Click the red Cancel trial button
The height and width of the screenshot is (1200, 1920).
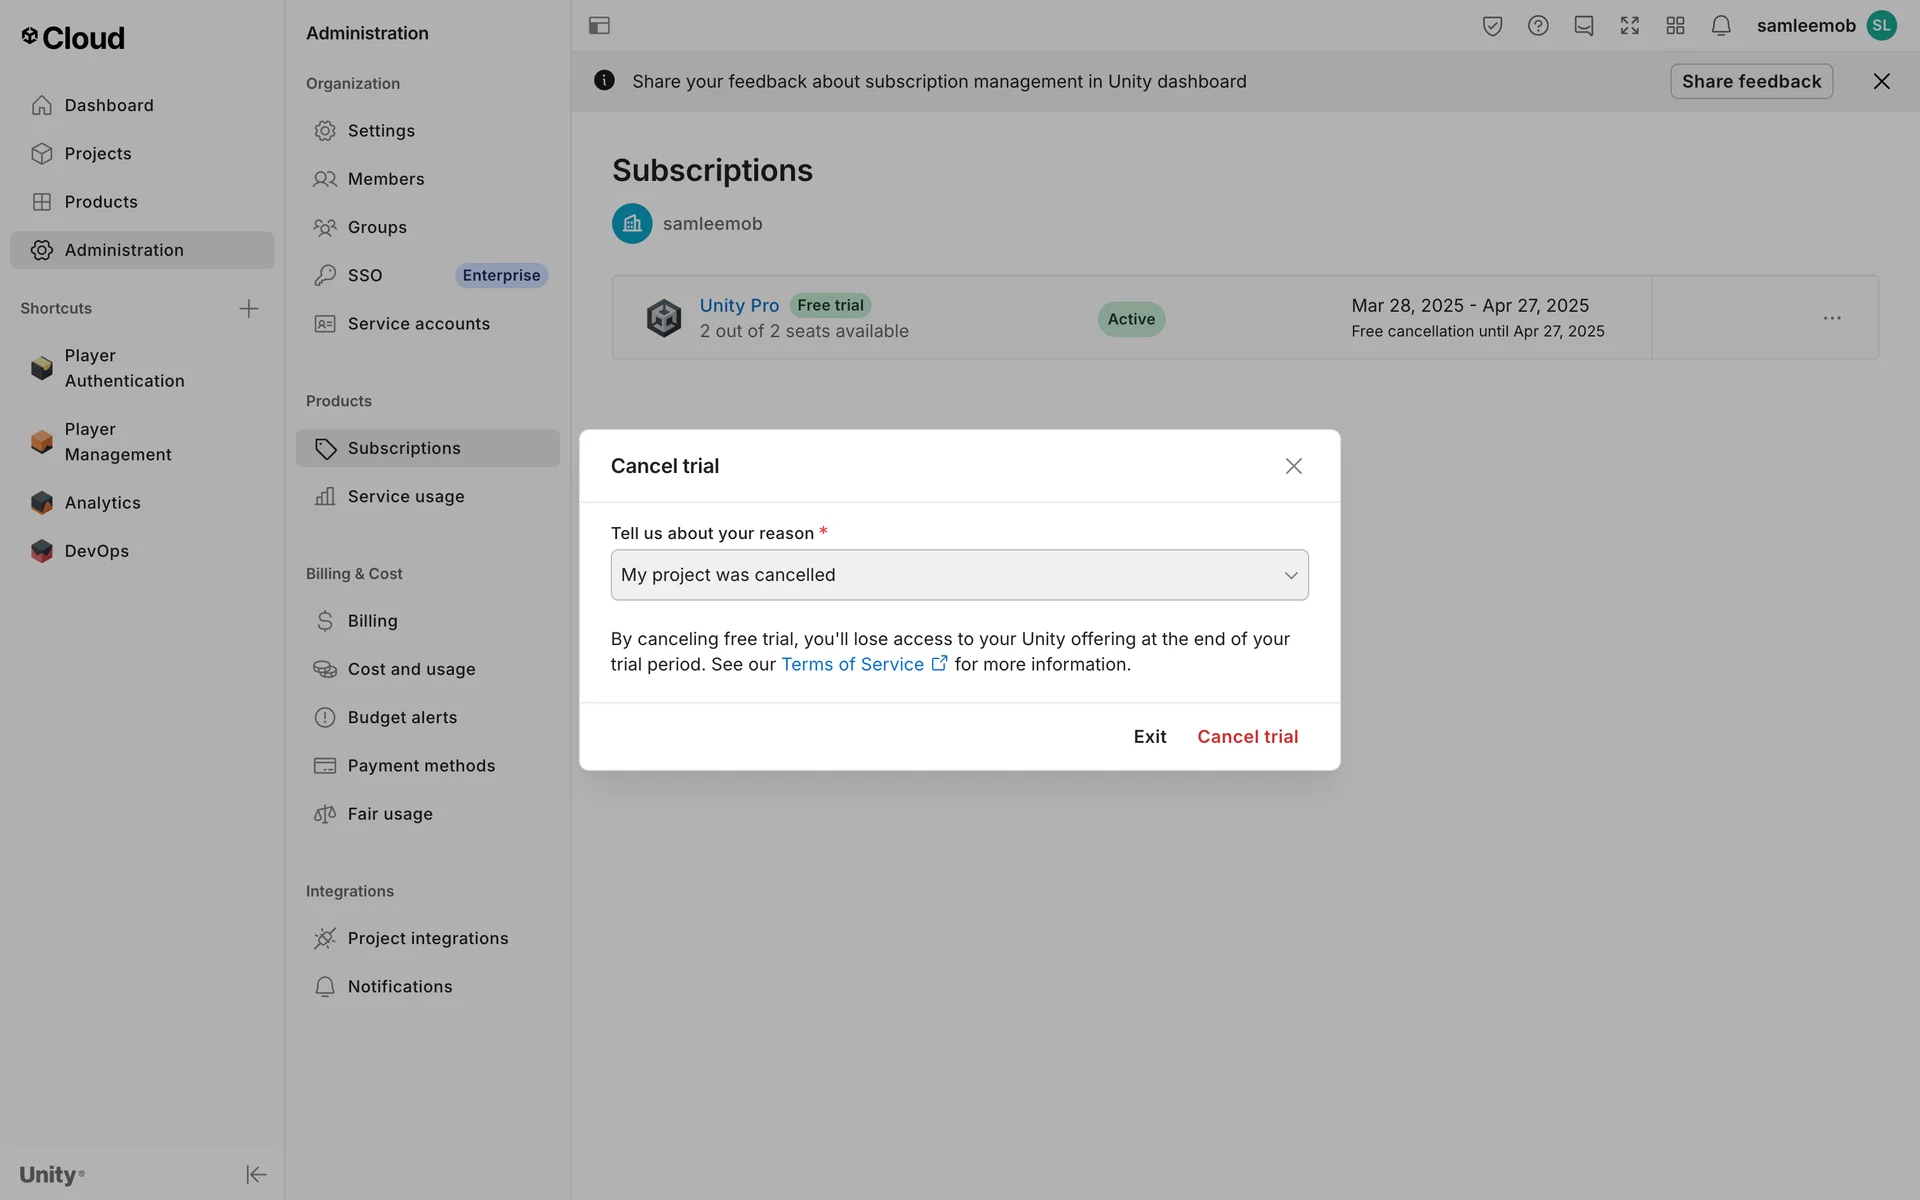click(1247, 737)
